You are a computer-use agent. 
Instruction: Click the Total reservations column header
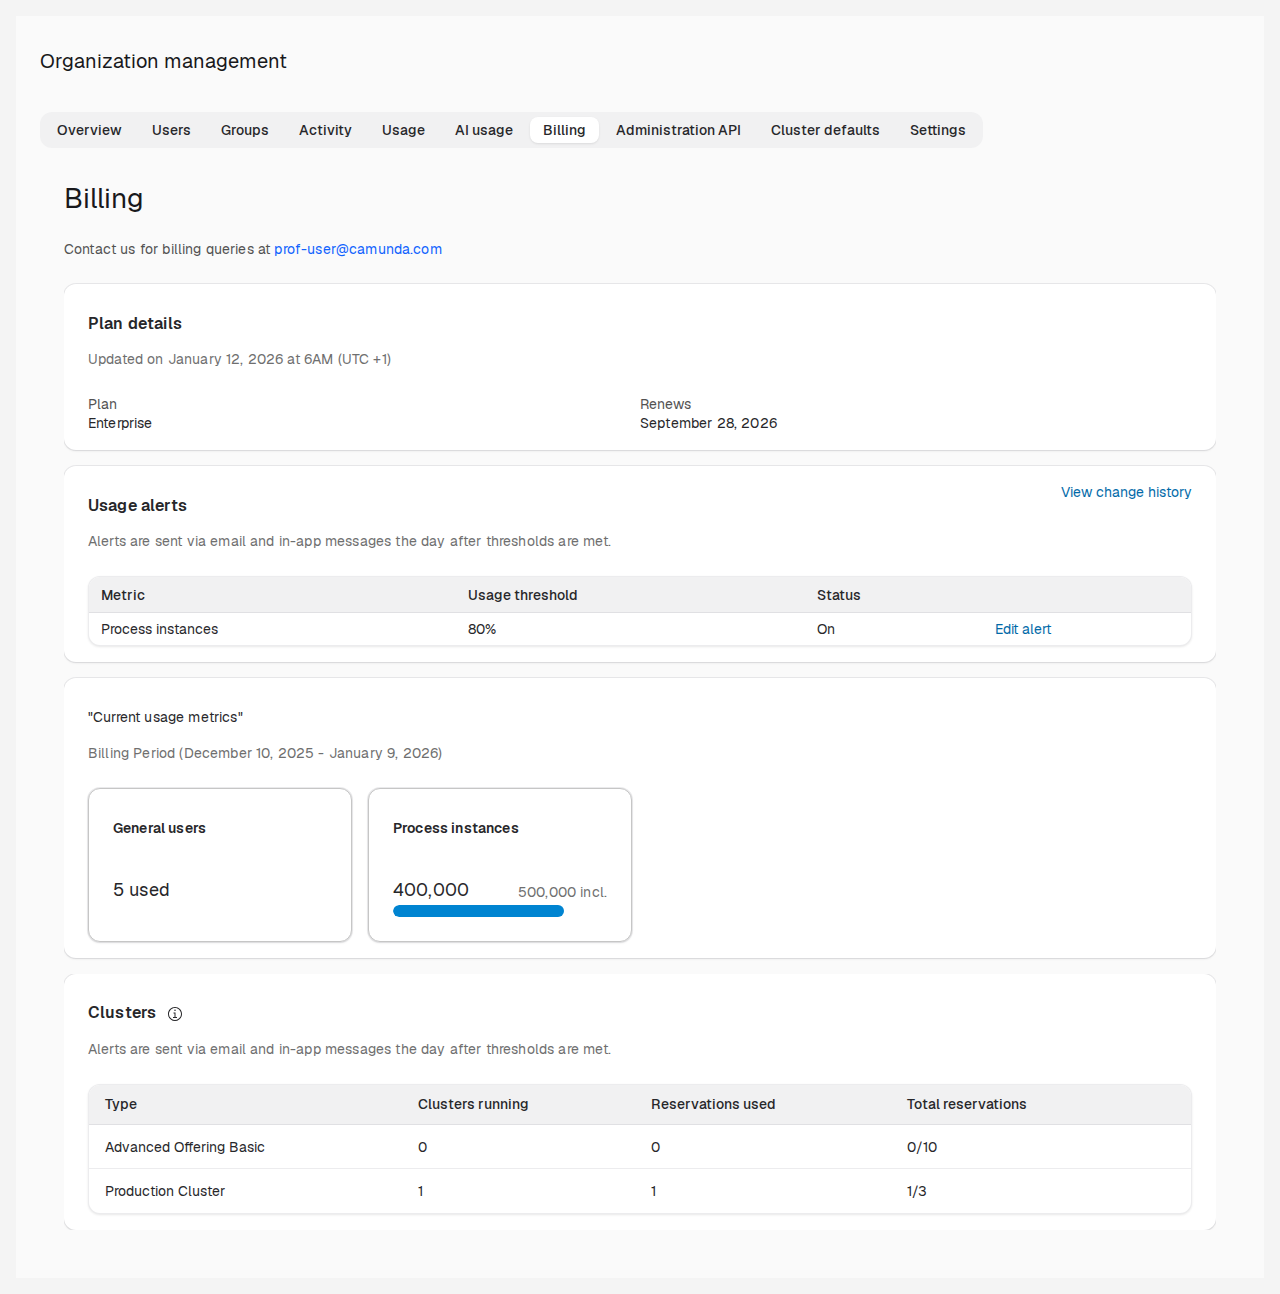tap(967, 1104)
